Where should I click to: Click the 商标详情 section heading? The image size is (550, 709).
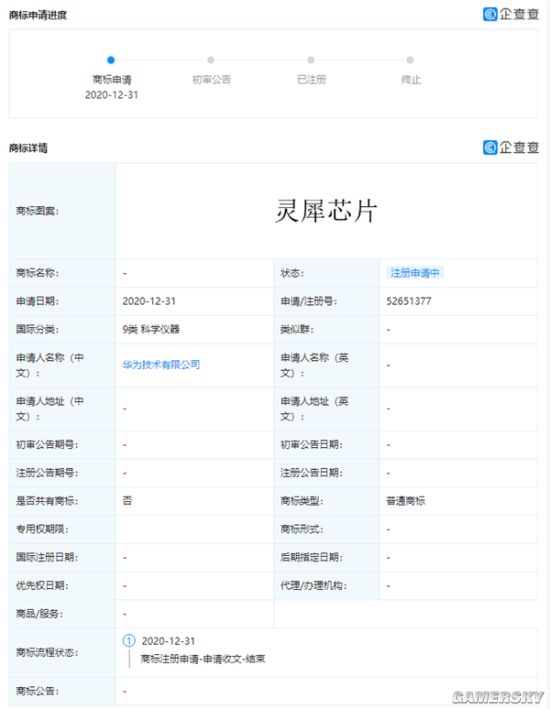click(x=28, y=148)
